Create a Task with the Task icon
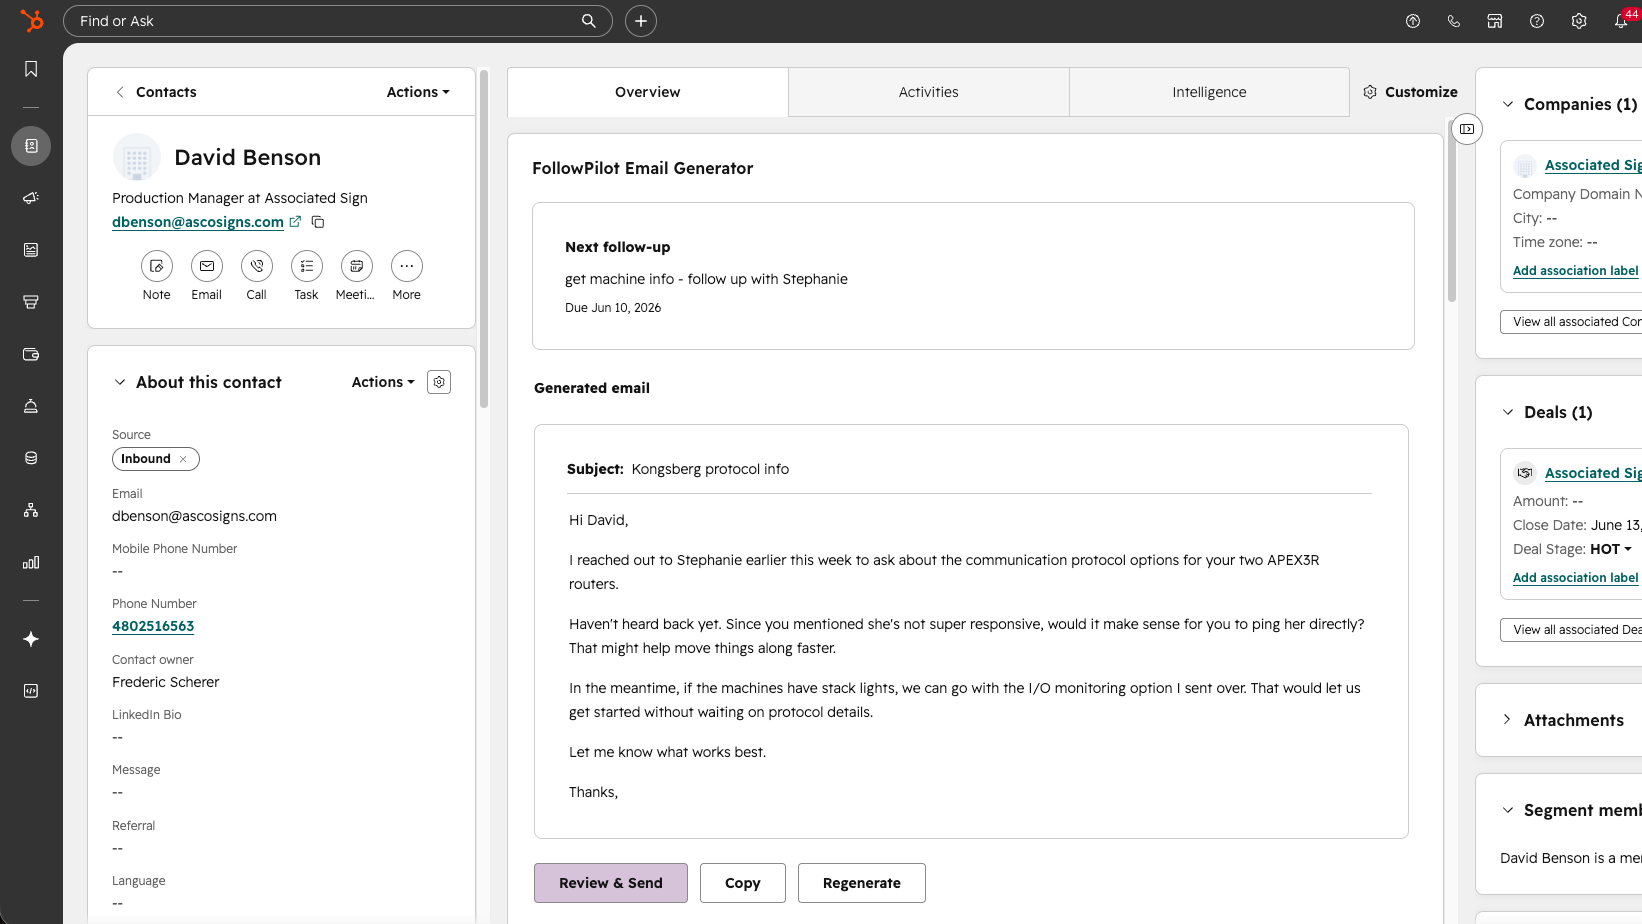The width and height of the screenshot is (1642, 924). pyautogui.click(x=307, y=266)
